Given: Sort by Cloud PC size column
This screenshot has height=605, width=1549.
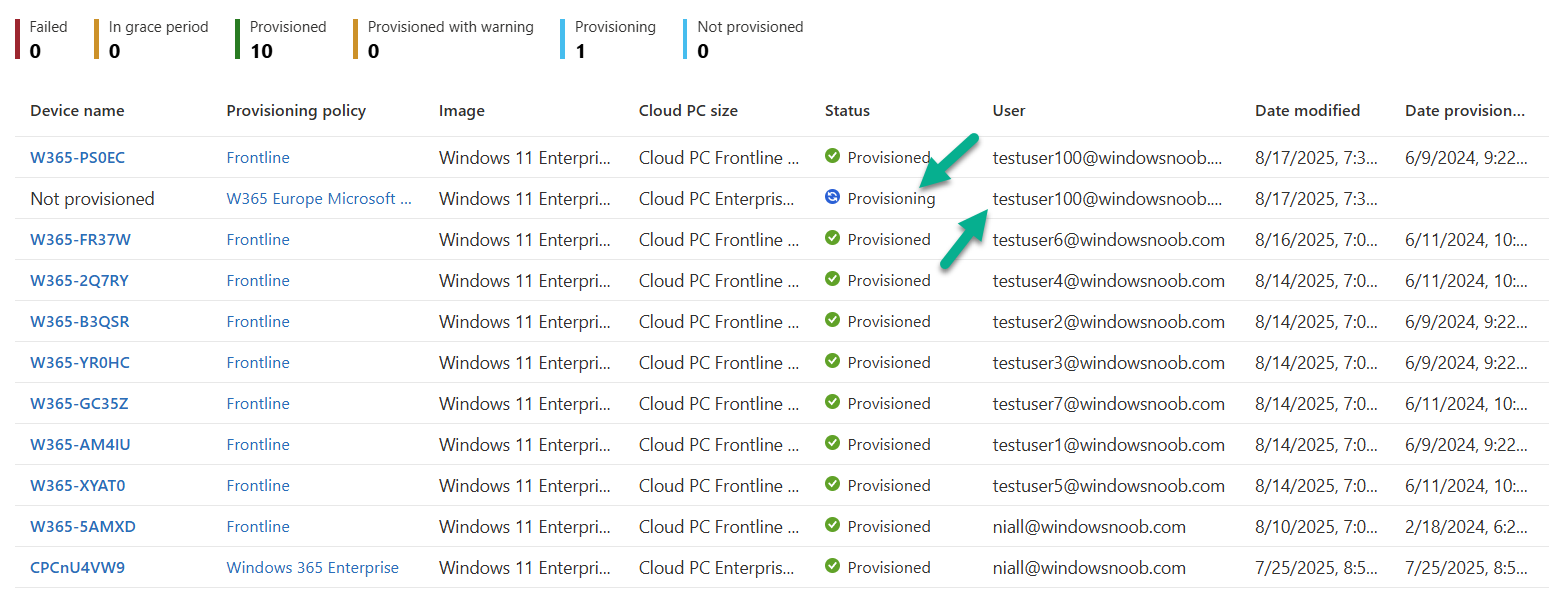Looking at the screenshot, I should (x=688, y=111).
